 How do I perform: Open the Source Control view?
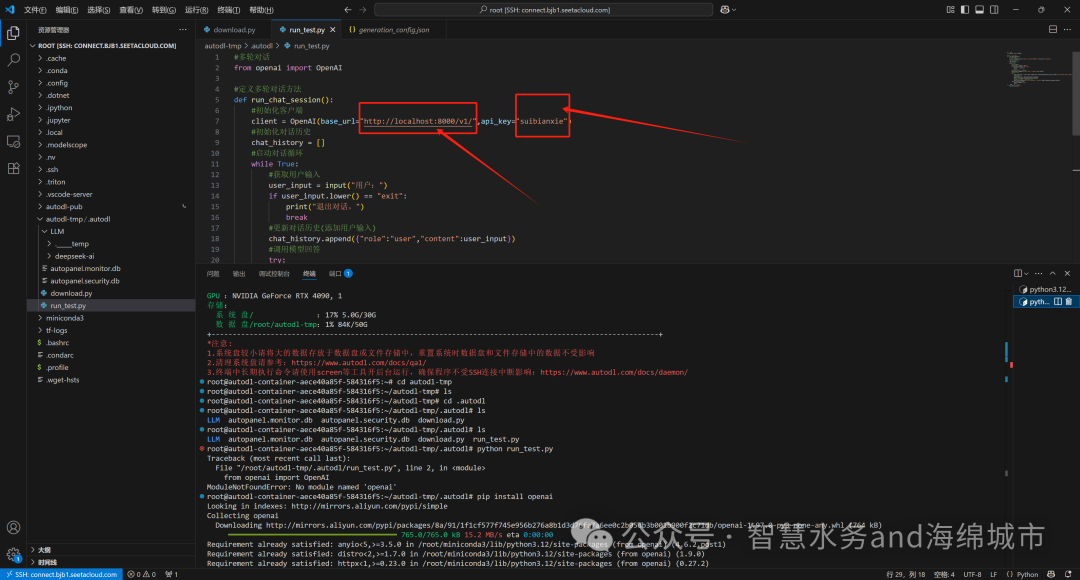tap(13, 87)
